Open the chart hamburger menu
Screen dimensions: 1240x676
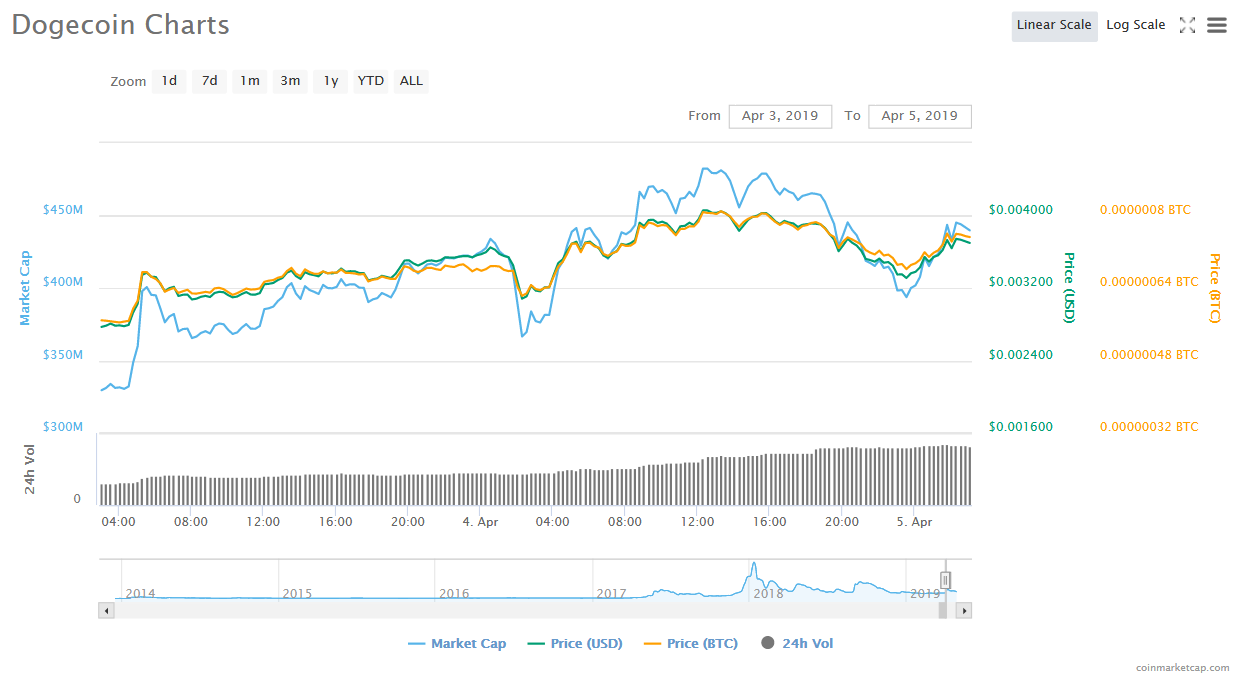[1216, 25]
